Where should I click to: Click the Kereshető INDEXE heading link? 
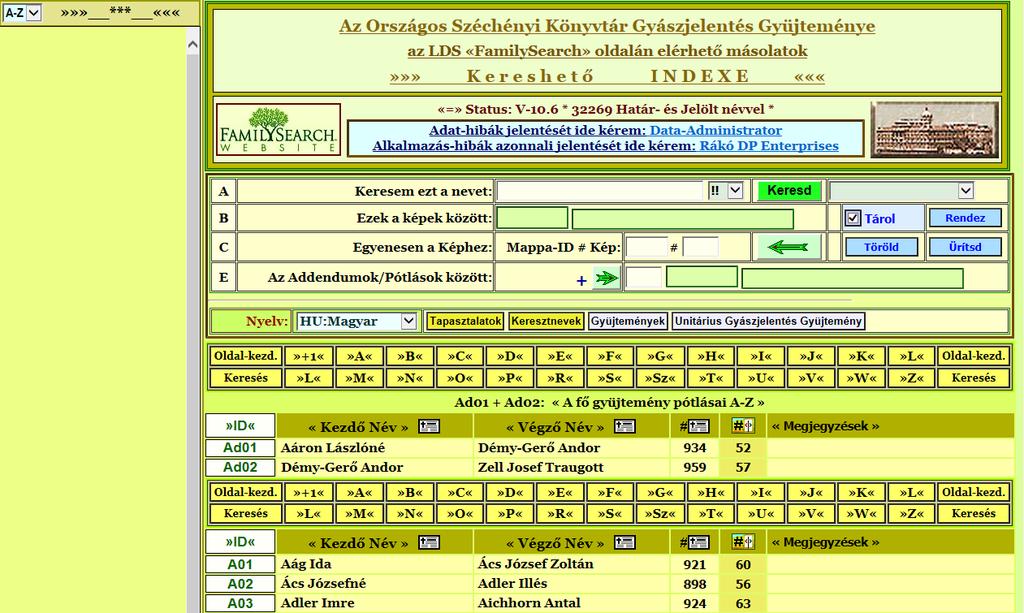(x=607, y=76)
